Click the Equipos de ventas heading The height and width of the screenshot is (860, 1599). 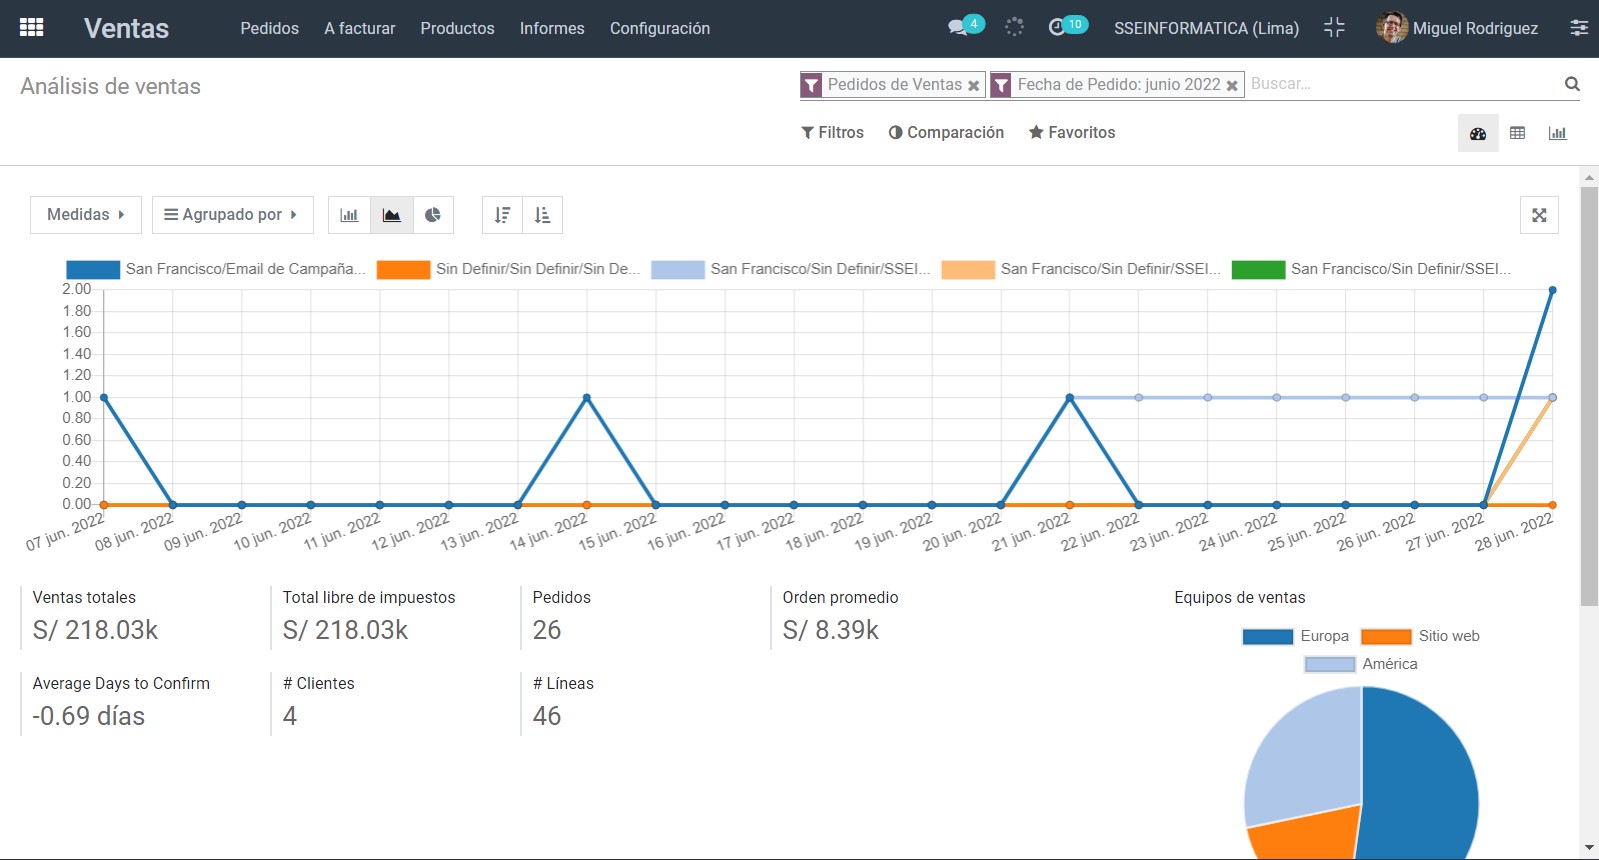click(x=1240, y=597)
